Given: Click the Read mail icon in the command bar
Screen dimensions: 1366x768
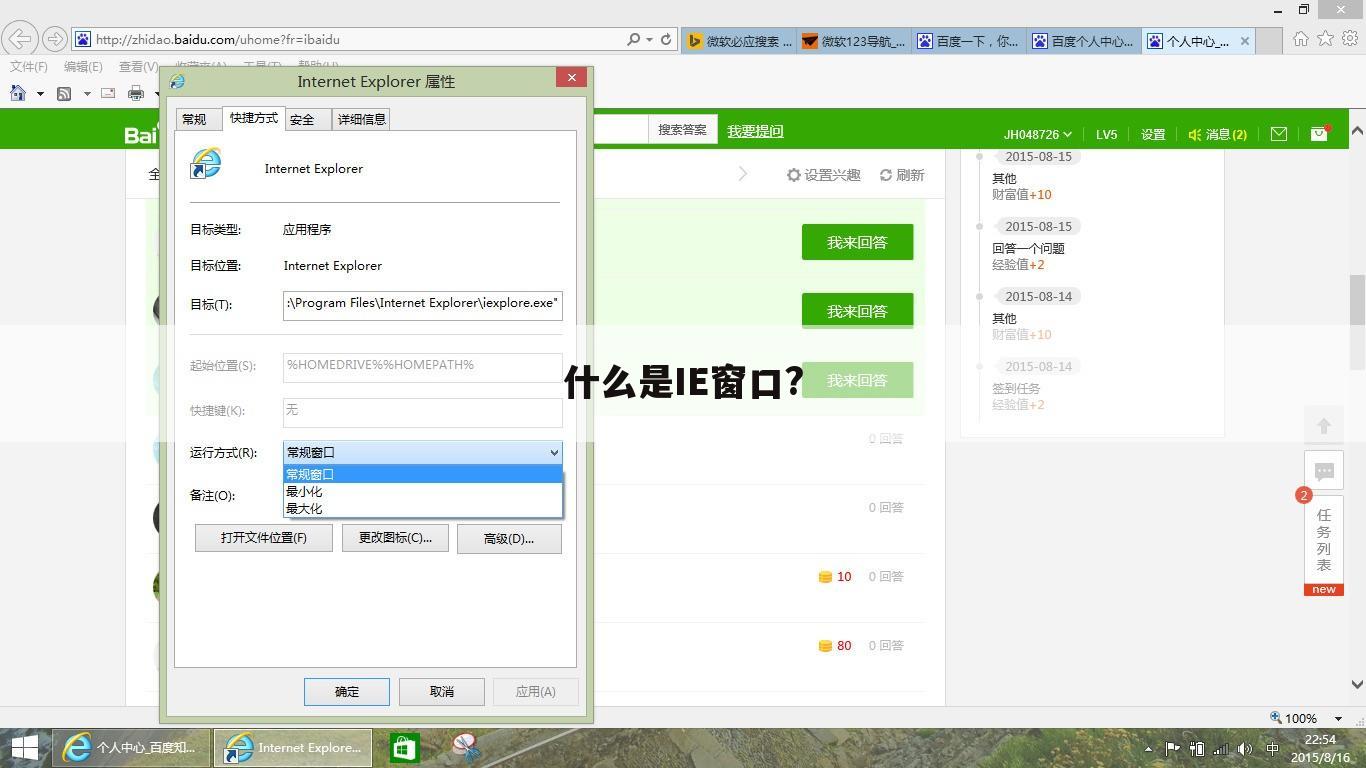Looking at the screenshot, I should [x=108, y=93].
